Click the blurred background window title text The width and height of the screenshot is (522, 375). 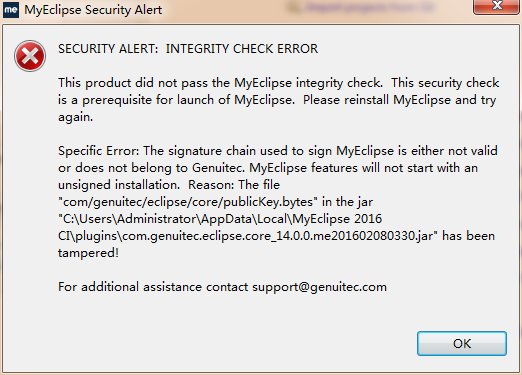[370, 7]
